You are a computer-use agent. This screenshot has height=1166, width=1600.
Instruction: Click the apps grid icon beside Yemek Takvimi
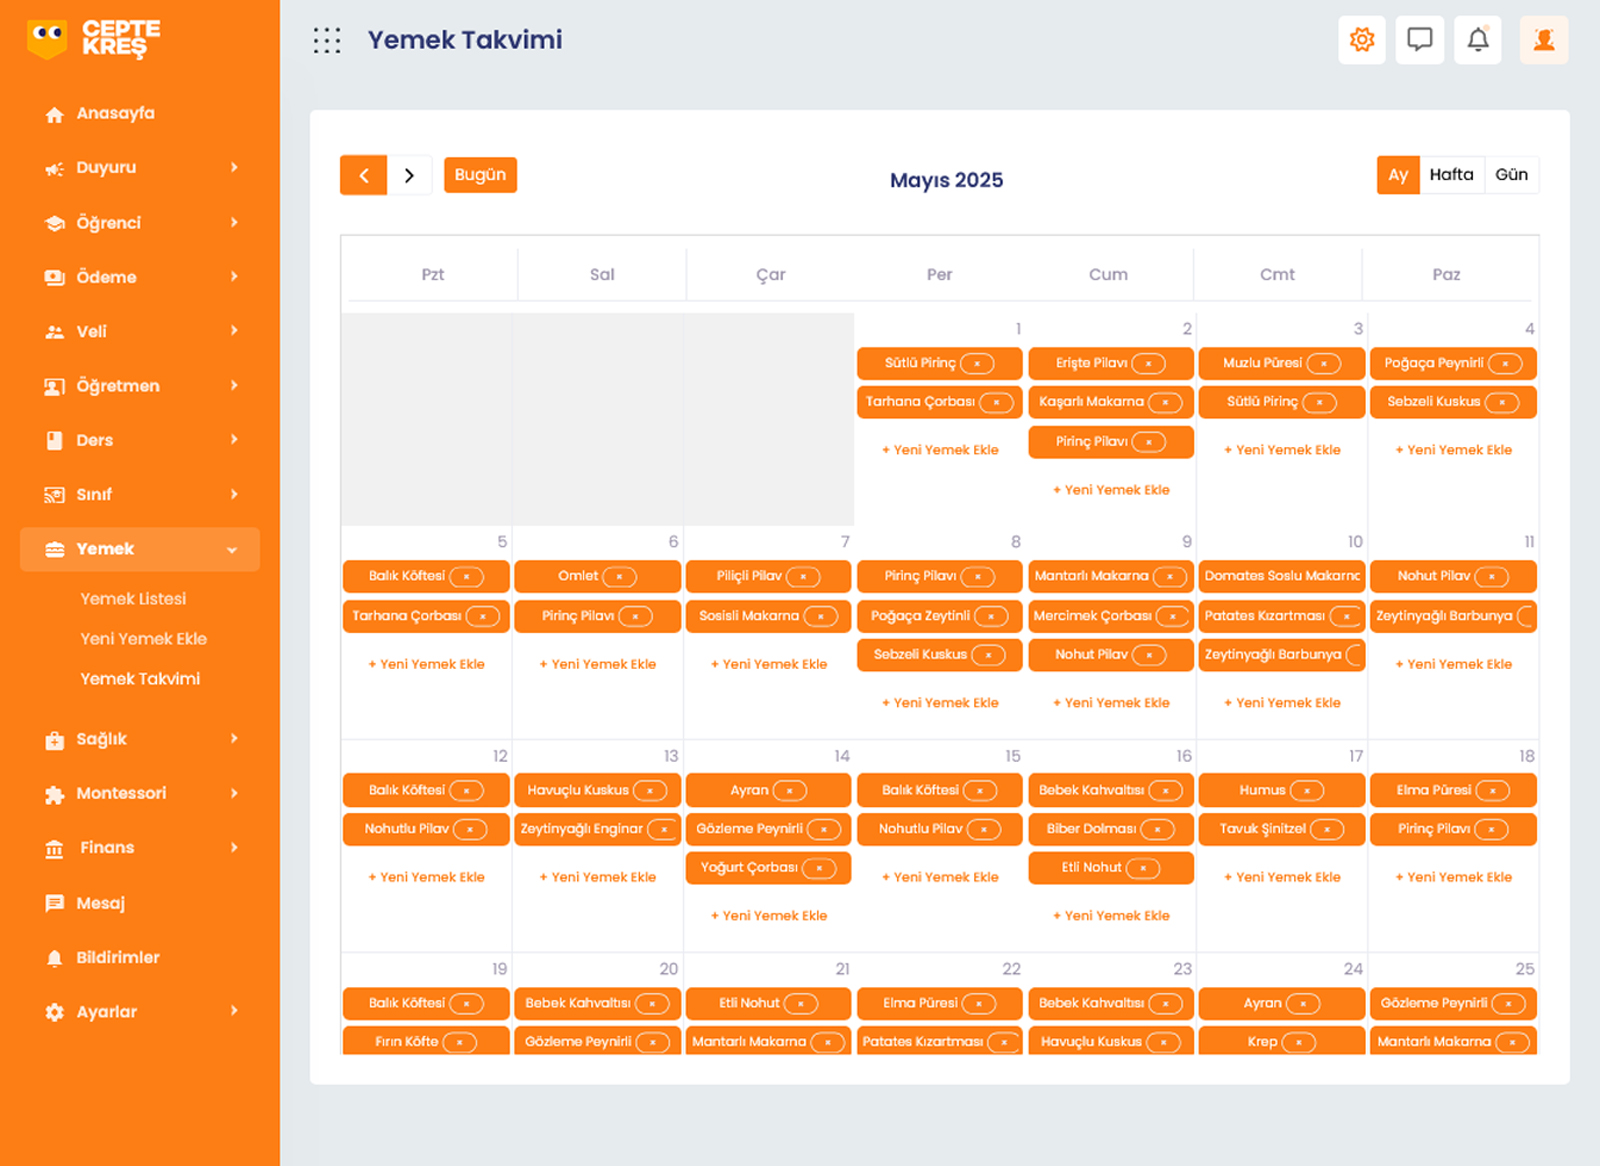pos(327,40)
